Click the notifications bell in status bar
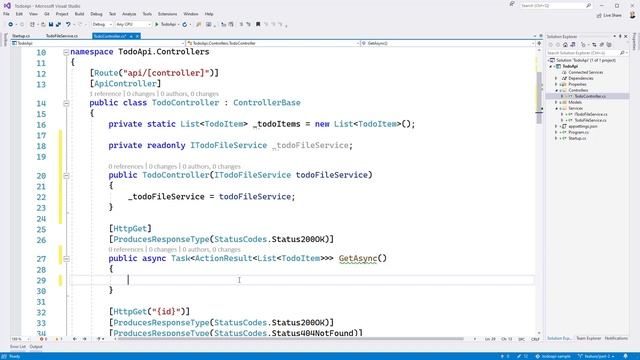 pos(626,356)
